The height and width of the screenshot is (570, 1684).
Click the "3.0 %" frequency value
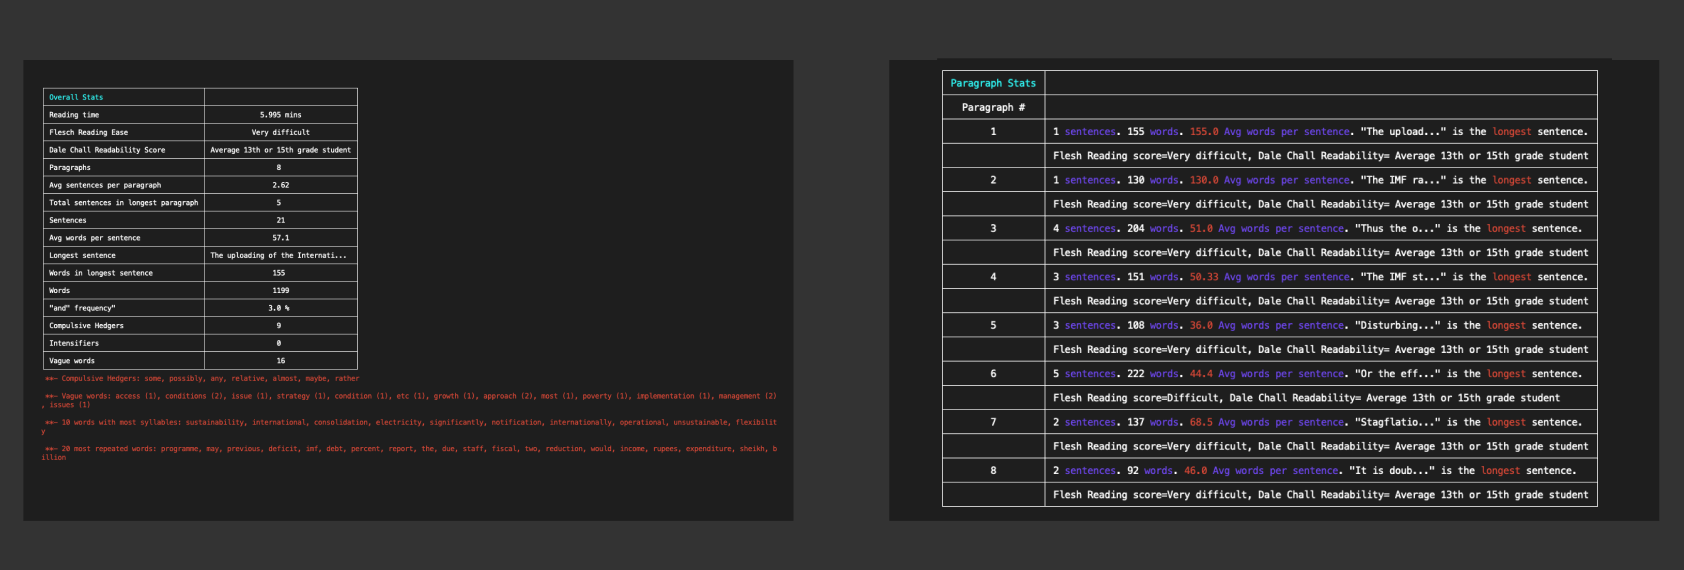click(x=280, y=308)
